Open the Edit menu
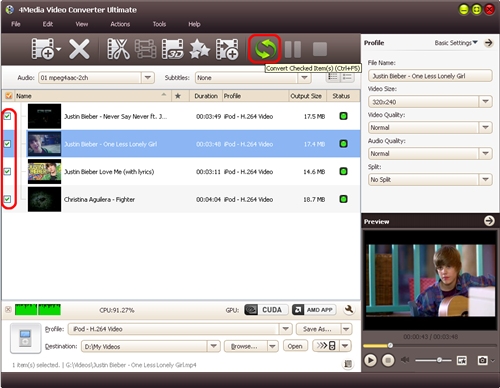Screen dimensions: 500x388 48,24
